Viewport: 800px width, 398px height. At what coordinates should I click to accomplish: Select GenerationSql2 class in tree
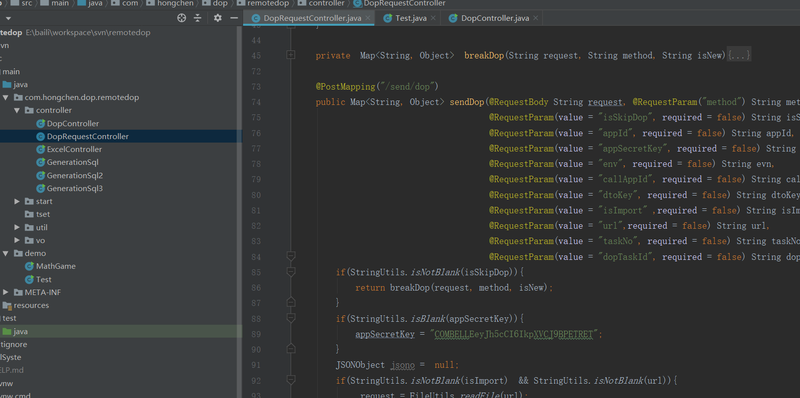coord(75,176)
